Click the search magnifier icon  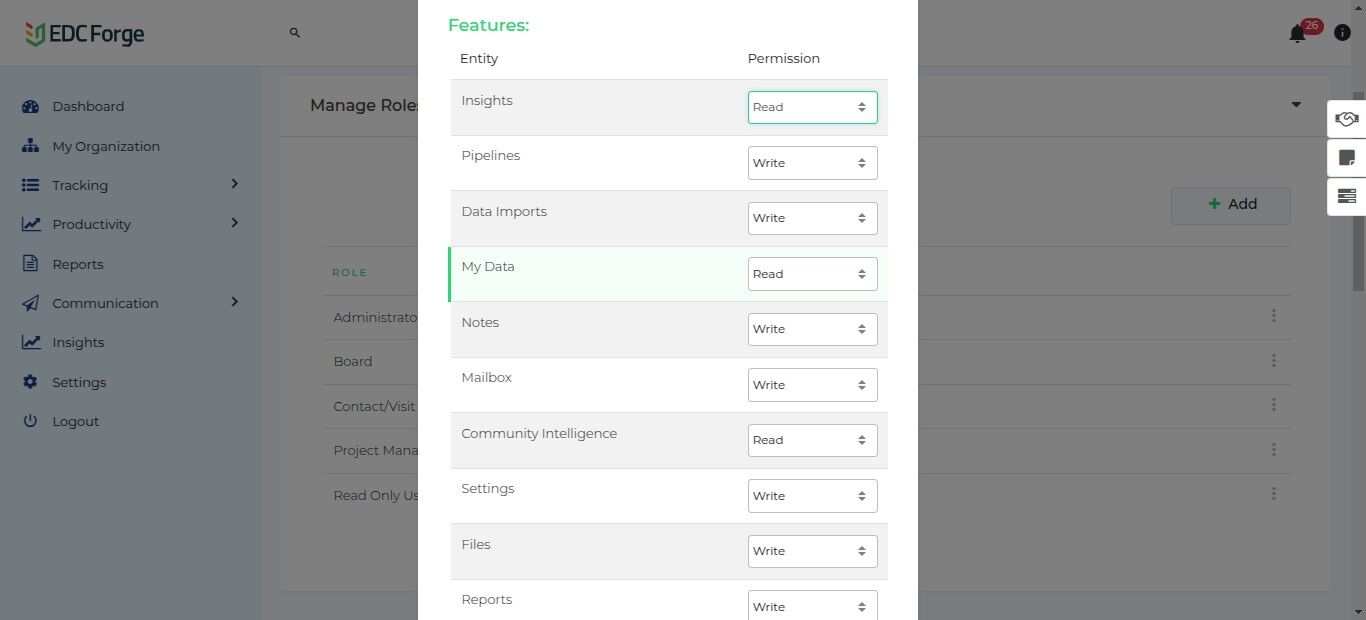coord(295,33)
